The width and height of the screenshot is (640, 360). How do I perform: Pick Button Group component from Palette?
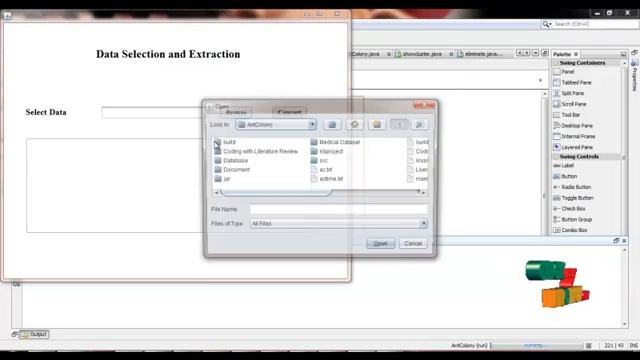[x=572, y=220]
